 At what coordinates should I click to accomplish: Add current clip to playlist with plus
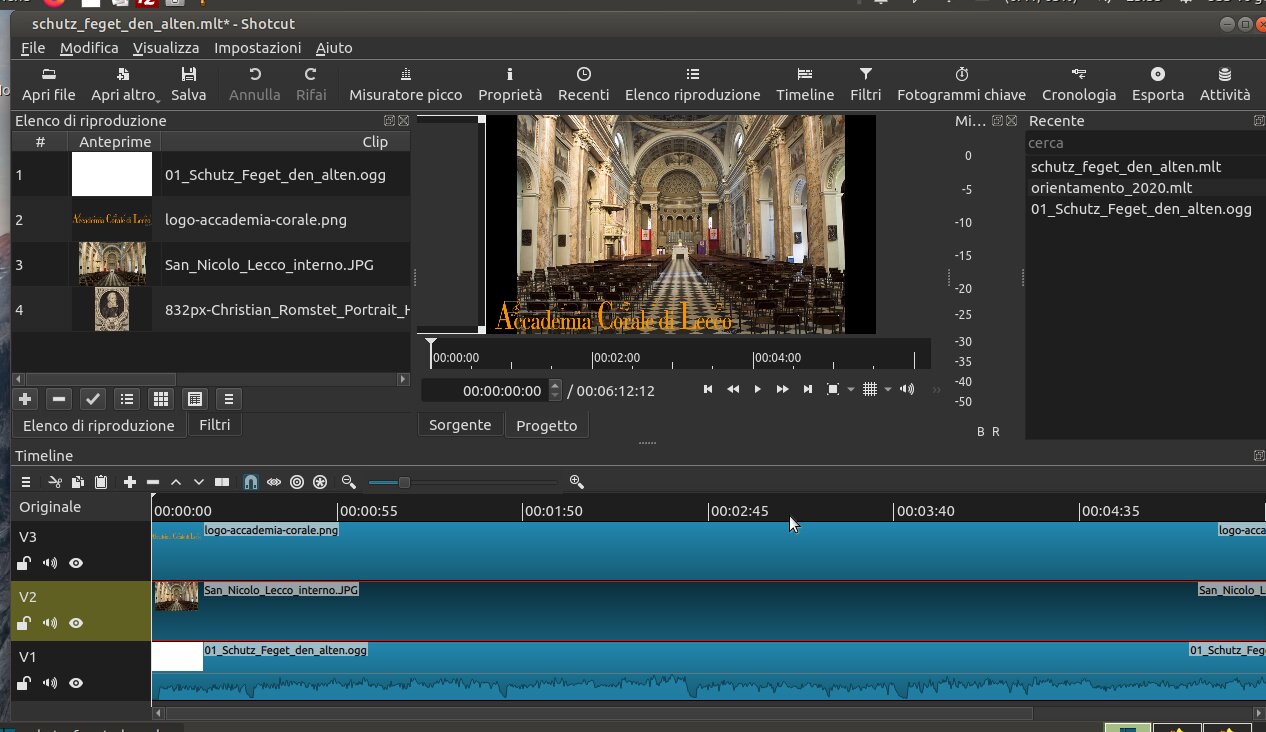[25, 399]
